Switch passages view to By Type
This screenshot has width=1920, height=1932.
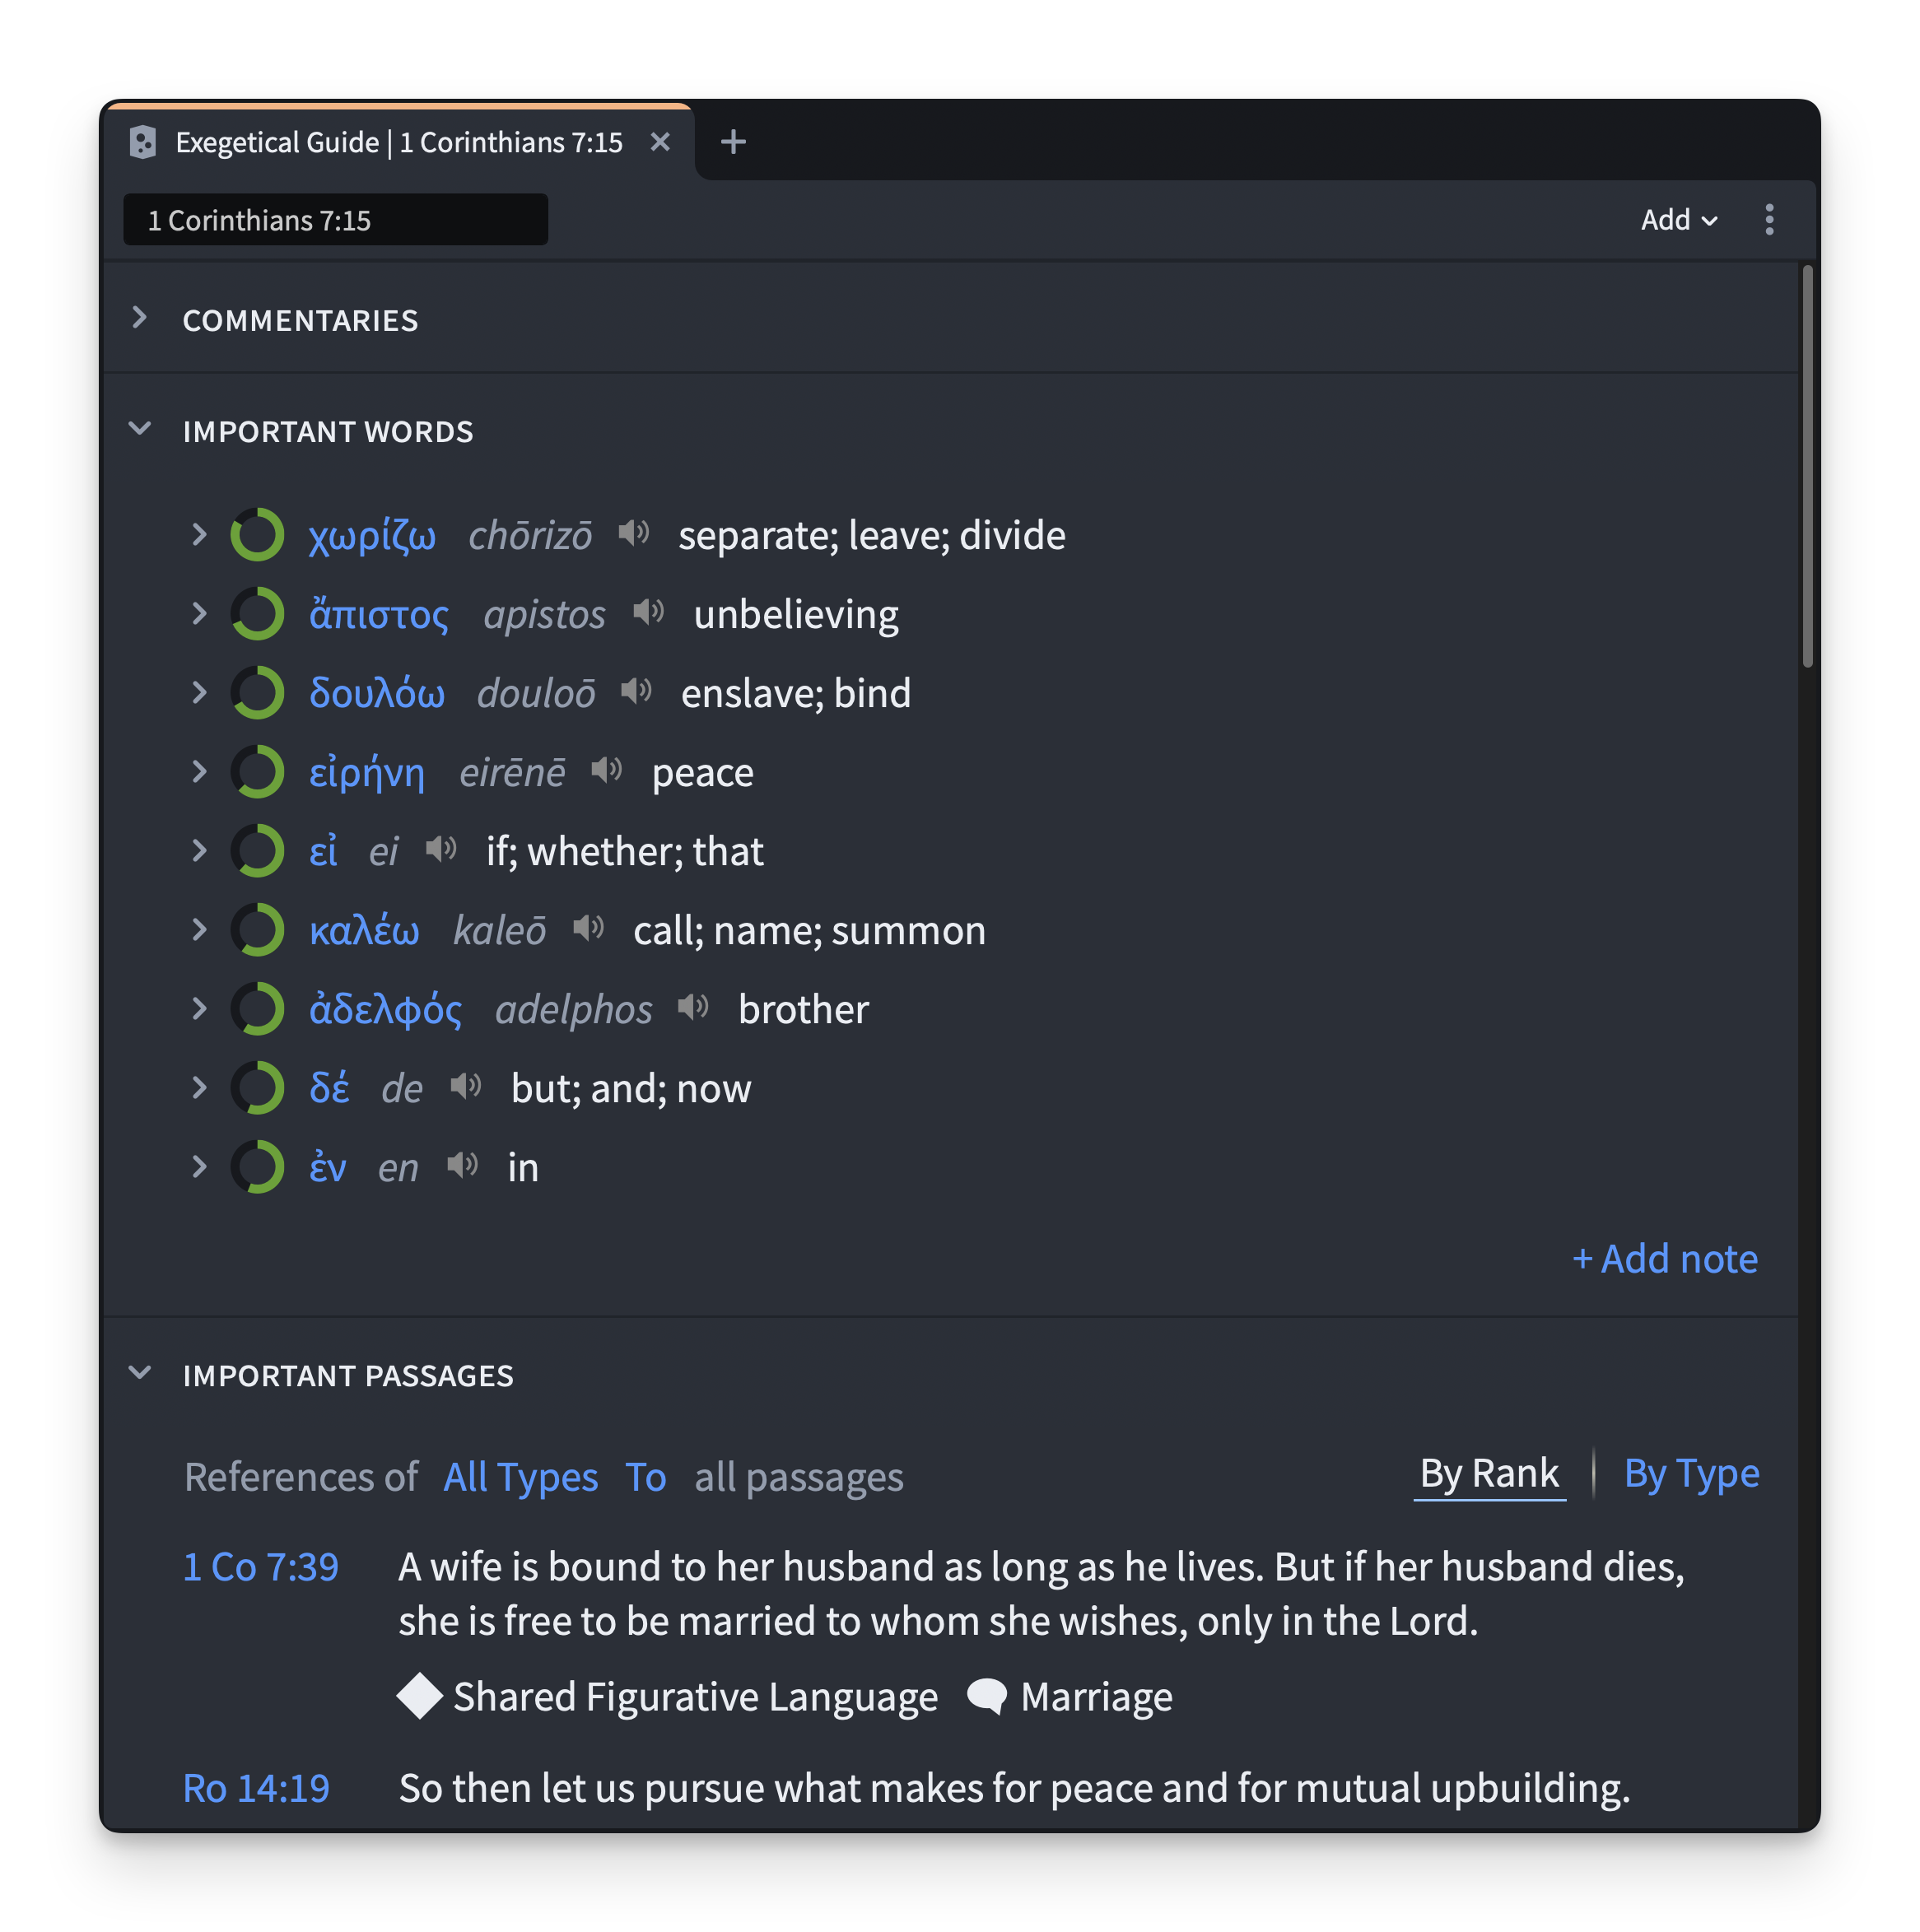[x=1691, y=1474]
